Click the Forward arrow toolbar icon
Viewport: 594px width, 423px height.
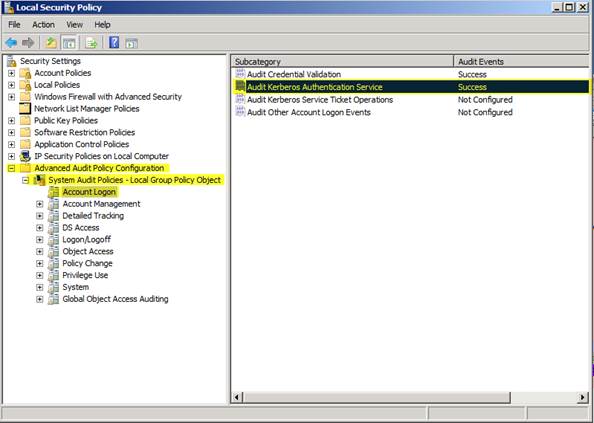(x=28, y=43)
